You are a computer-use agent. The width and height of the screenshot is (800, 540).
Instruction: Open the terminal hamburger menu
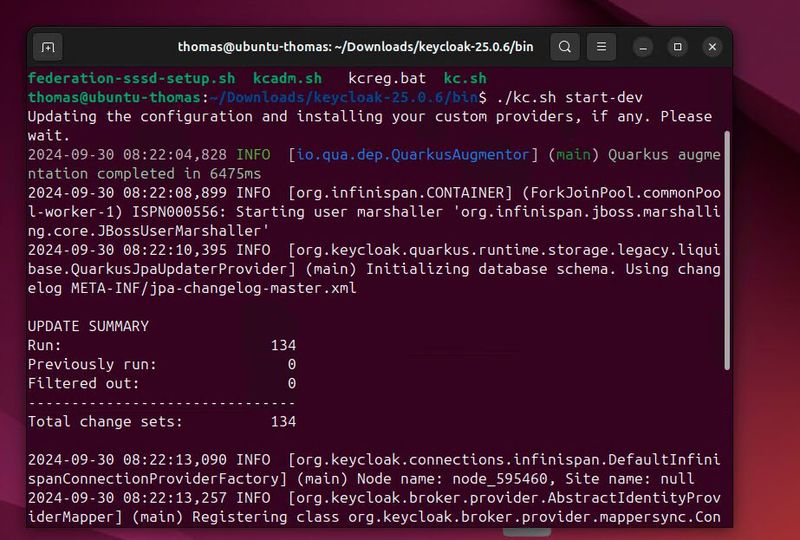tap(602, 47)
